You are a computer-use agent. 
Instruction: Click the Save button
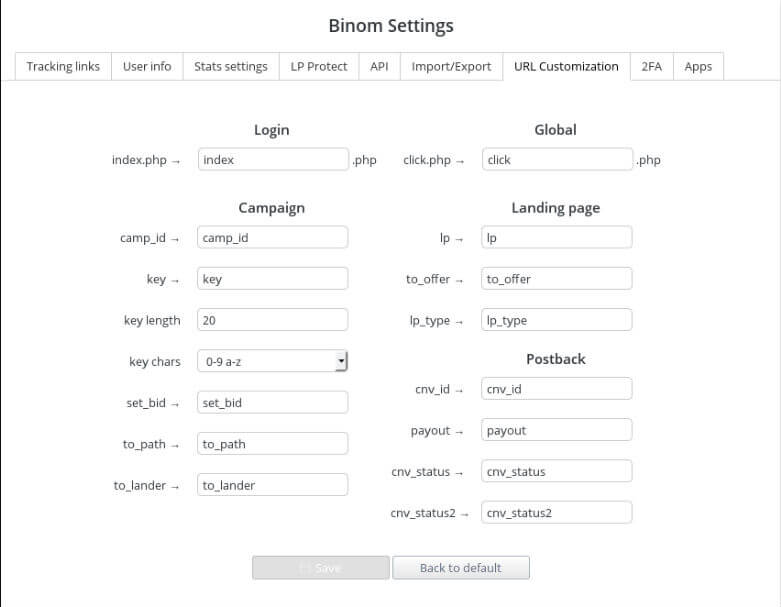point(321,568)
